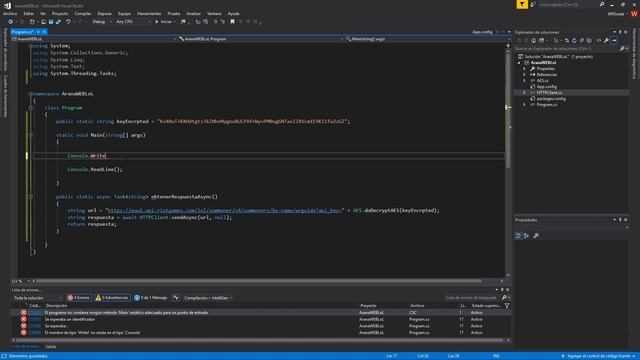Switch to the Salida output tab
640x360 pixels.
click(51, 347)
